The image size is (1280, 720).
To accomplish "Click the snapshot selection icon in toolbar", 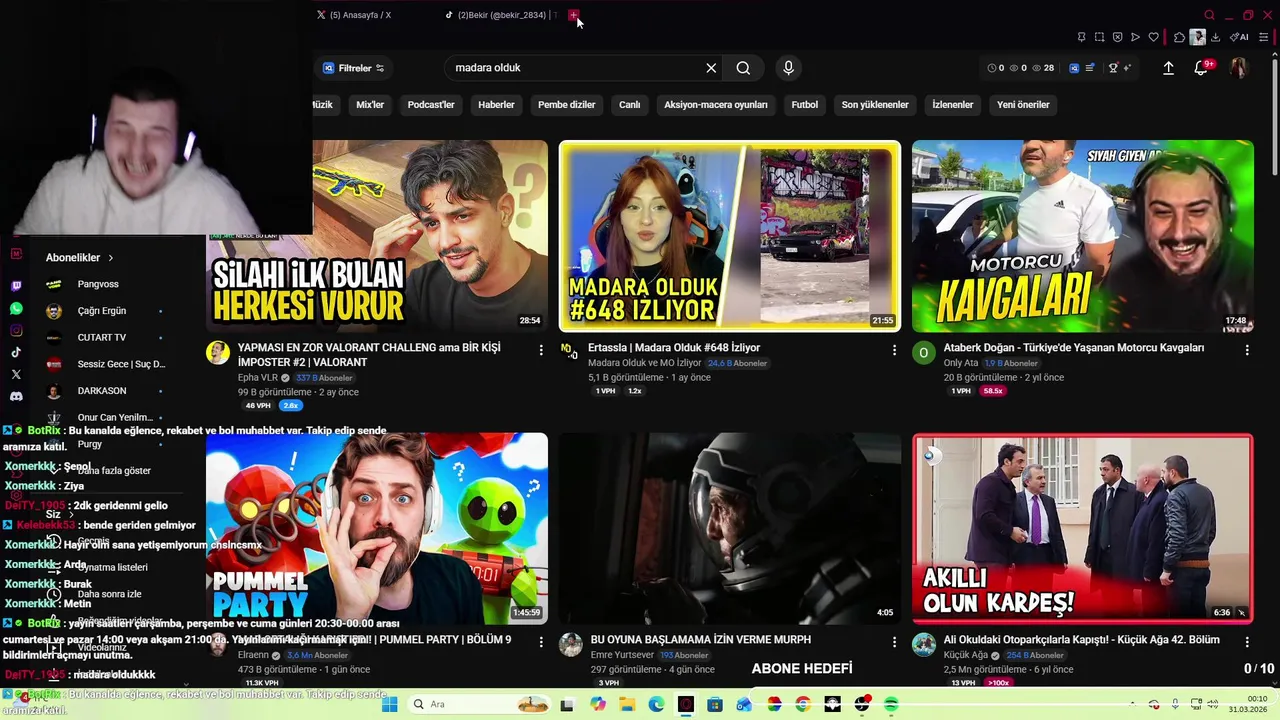I will [1099, 37].
